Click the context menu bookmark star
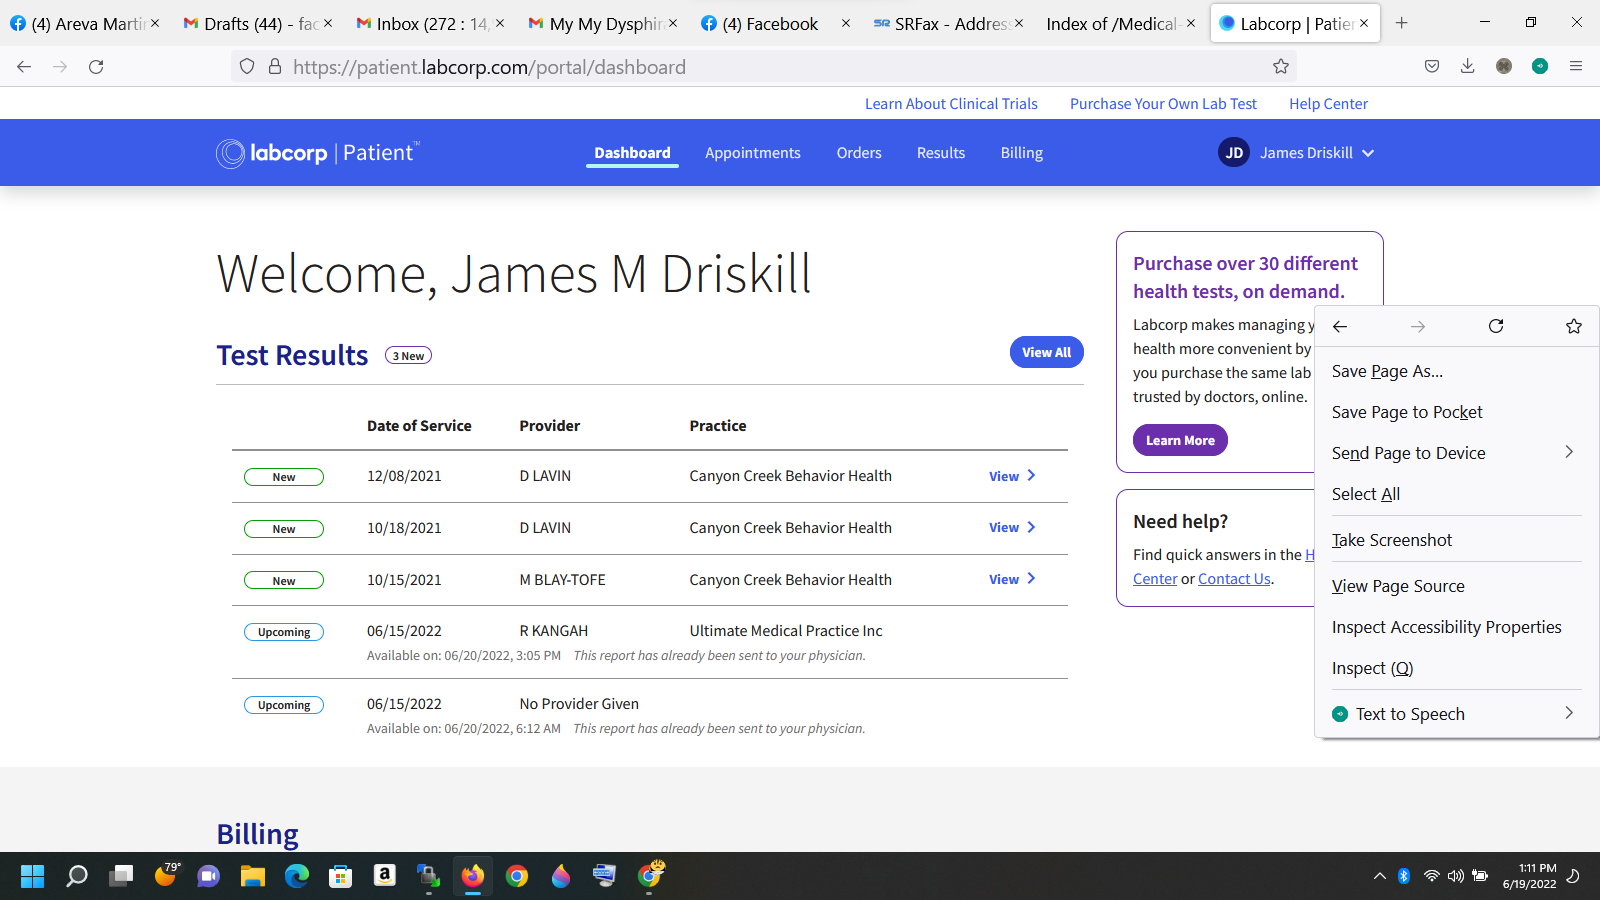The height and width of the screenshot is (900, 1600). [x=1574, y=326]
